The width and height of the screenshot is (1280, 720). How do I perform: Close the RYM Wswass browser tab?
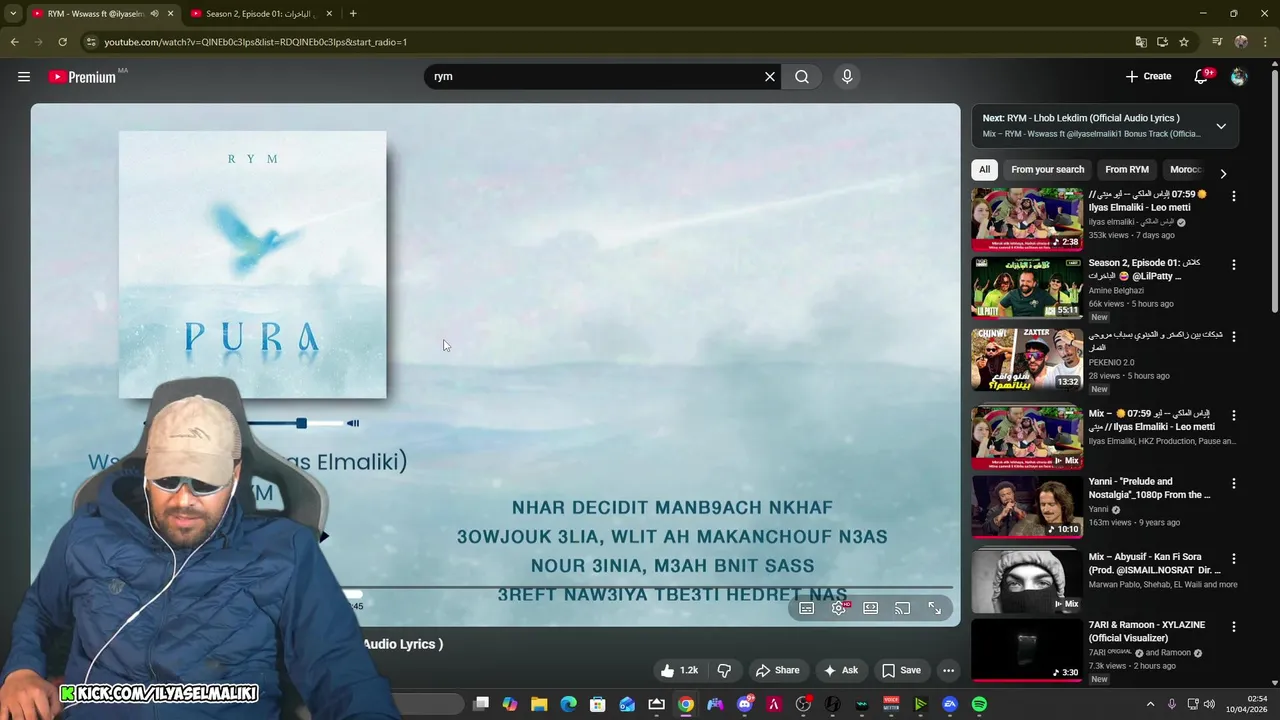(171, 14)
